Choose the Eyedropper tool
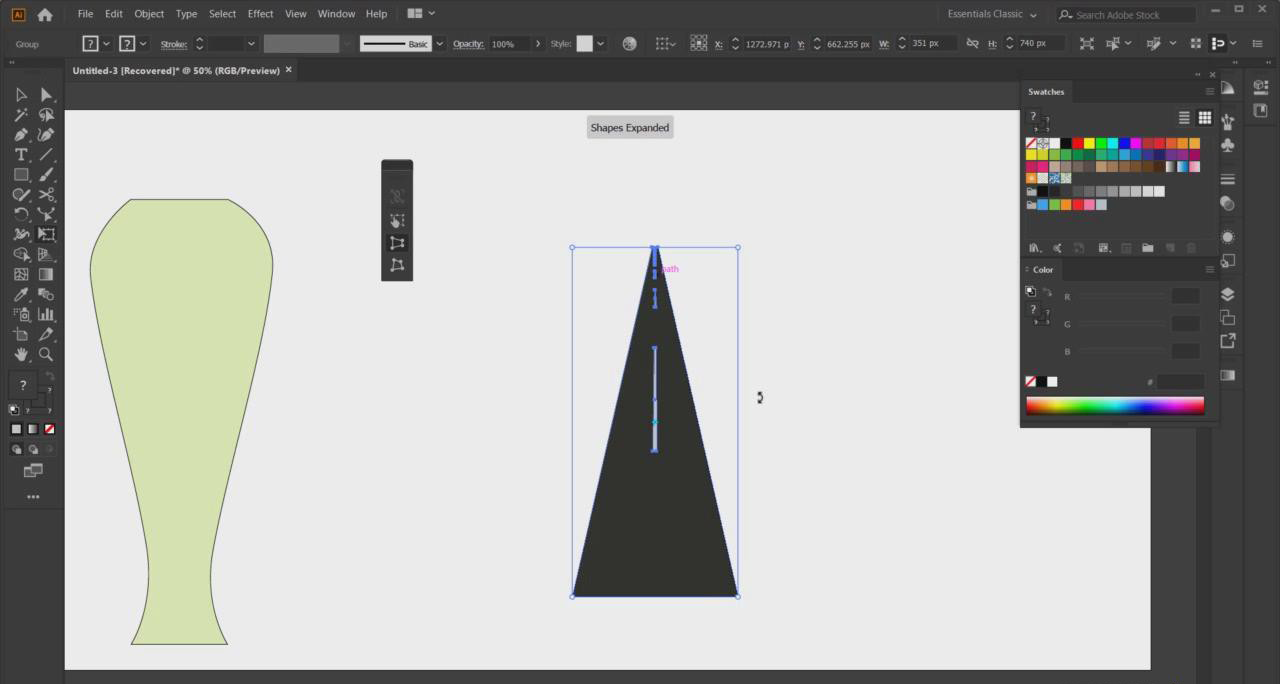1280x684 pixels. [x=21, y=295]
